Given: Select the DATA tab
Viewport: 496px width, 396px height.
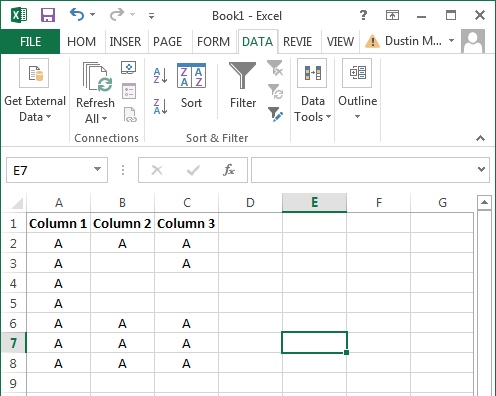Looking at the screenshot, I should click(257, 42).
